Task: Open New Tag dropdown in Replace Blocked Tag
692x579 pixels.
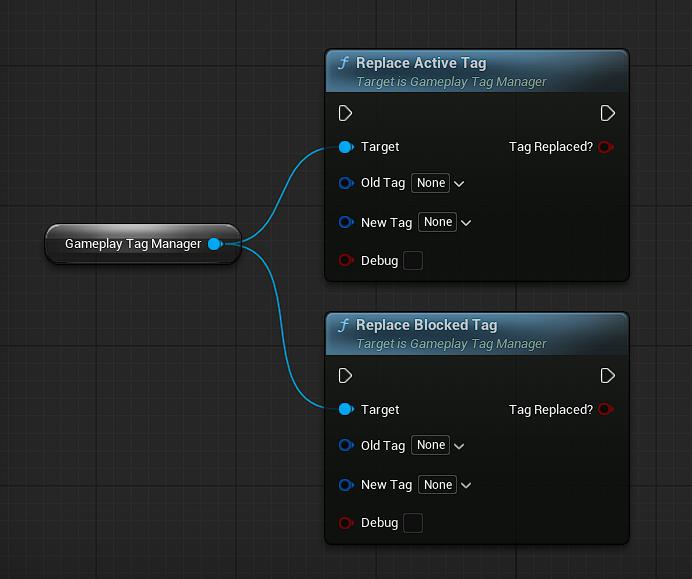Action: [445, 485]
